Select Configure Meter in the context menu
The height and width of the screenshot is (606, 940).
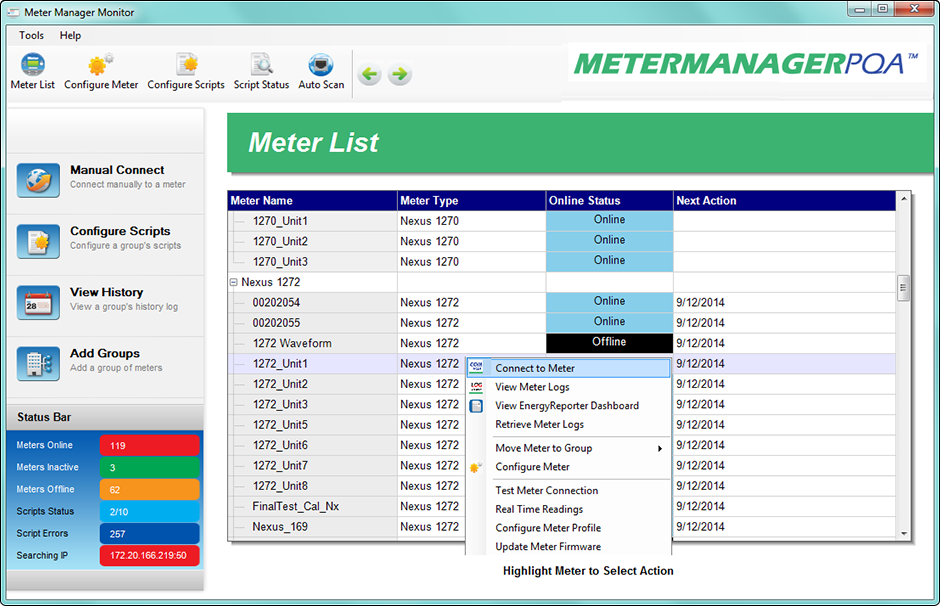568,467
